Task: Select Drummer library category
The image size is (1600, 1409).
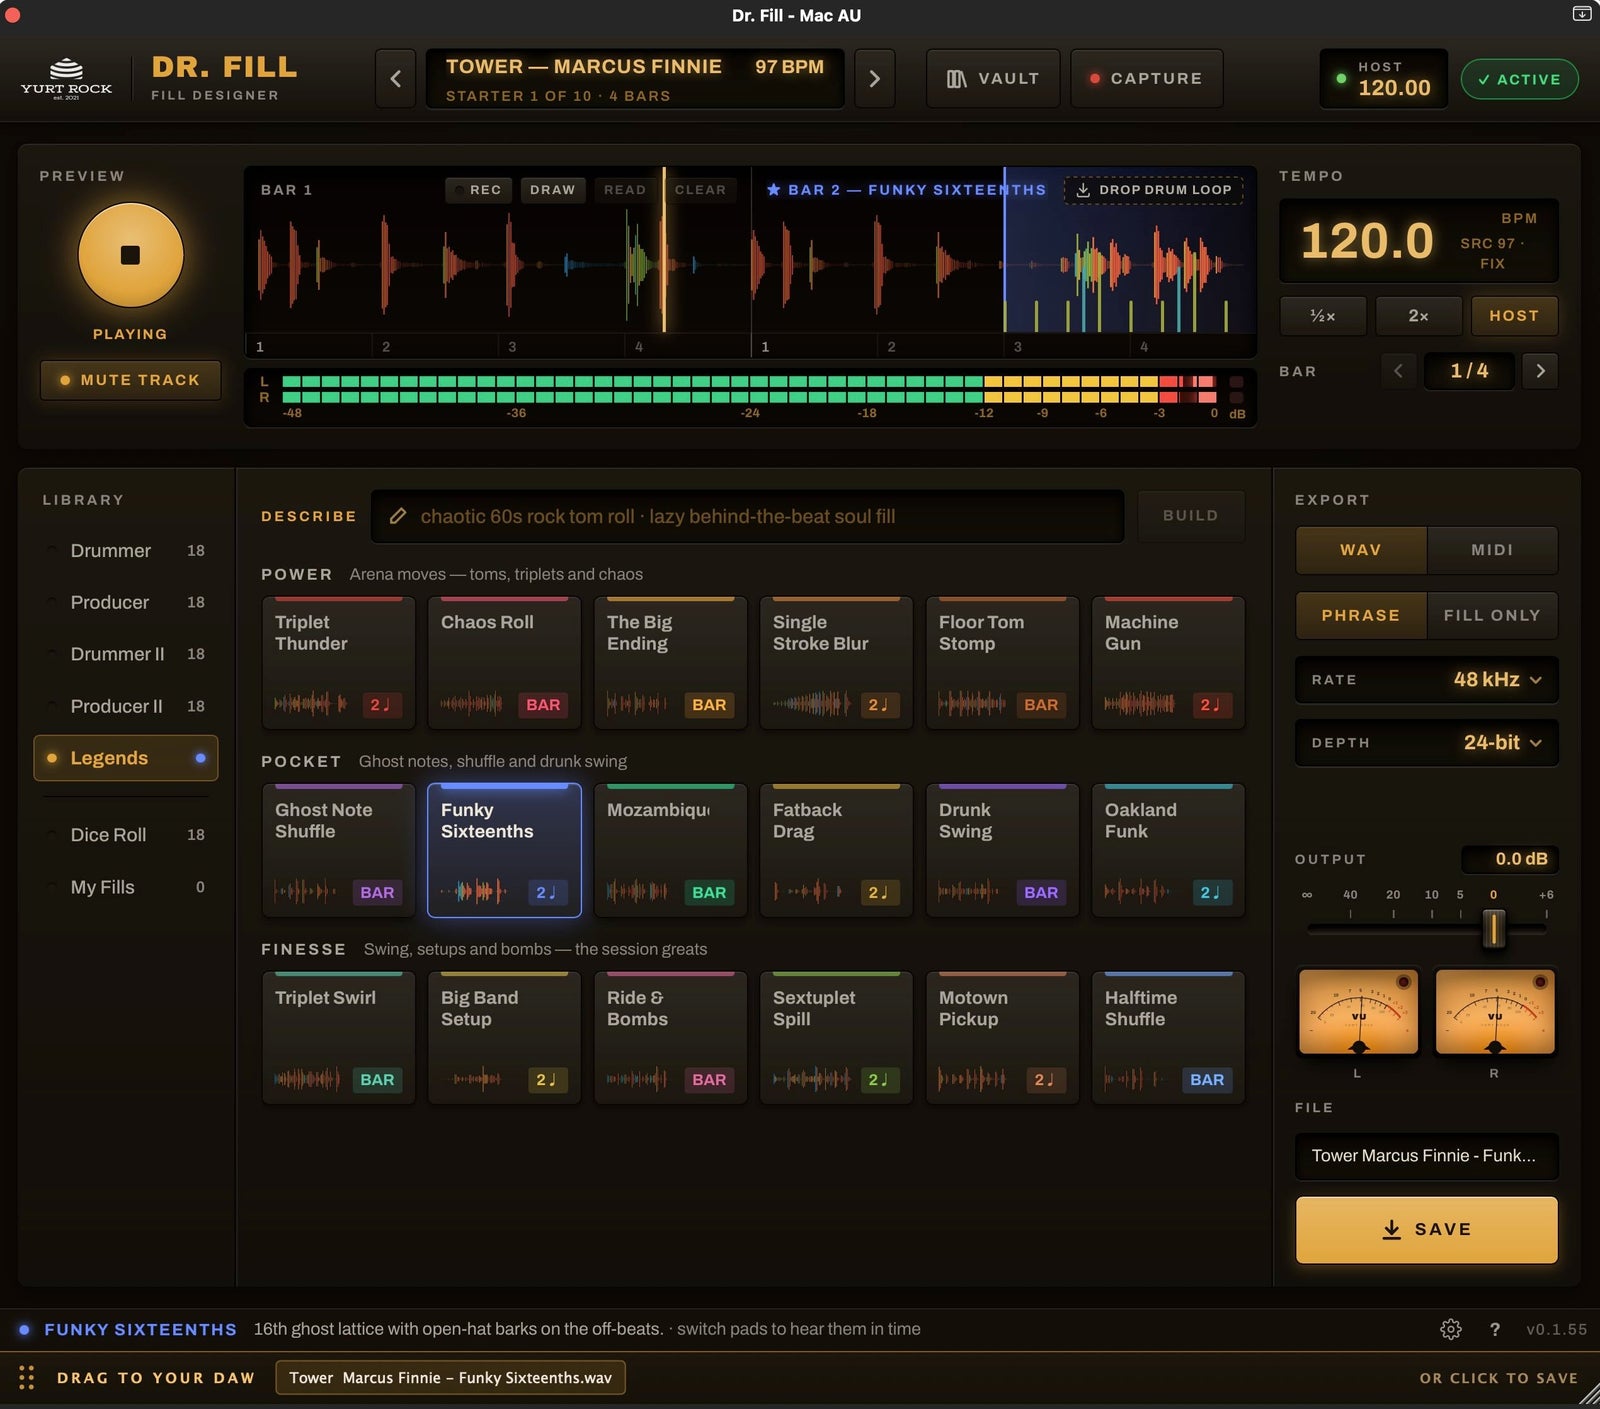Action: point(127,551)
